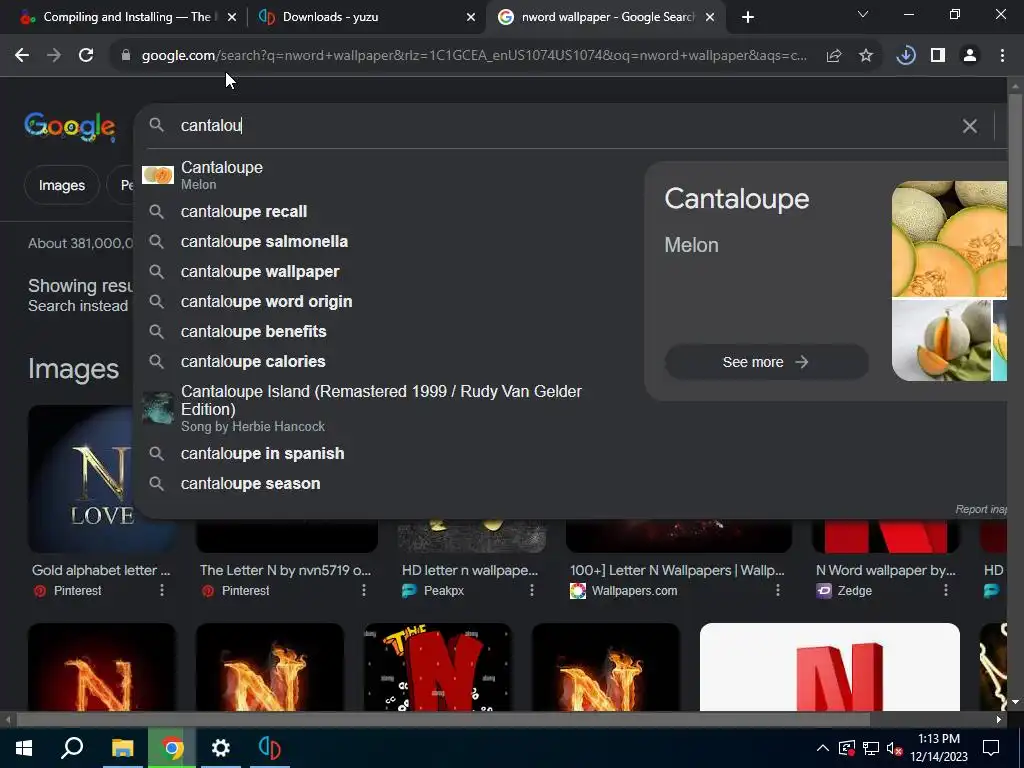Open the Windows notification center

tap(991, 748)
